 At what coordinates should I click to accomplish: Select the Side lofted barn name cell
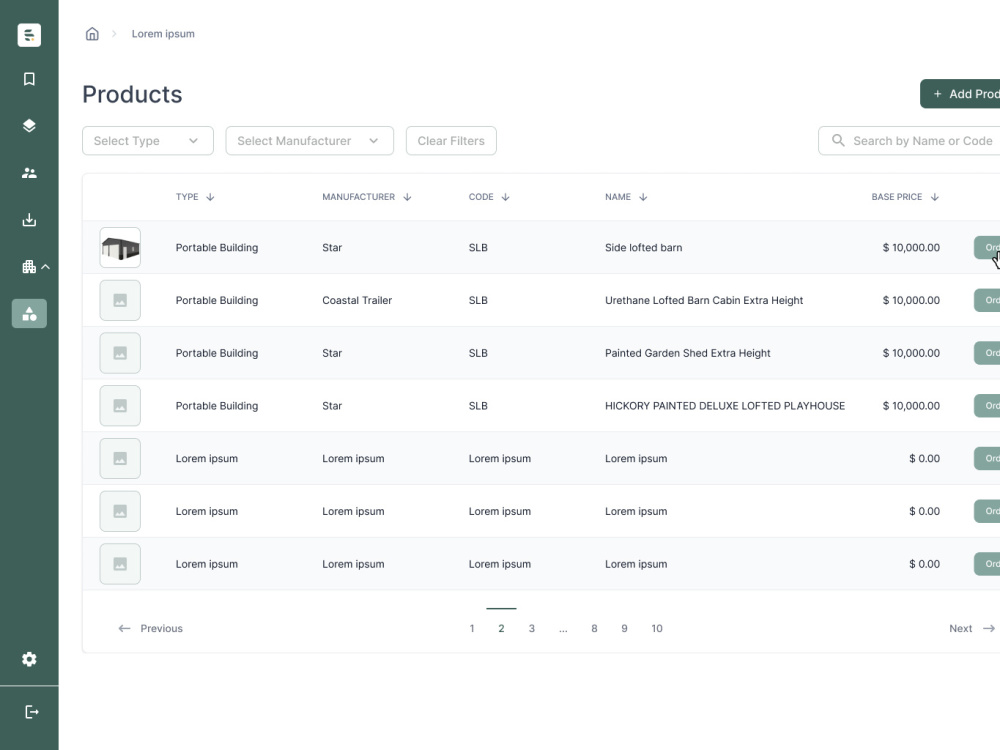tap(643, 247)
